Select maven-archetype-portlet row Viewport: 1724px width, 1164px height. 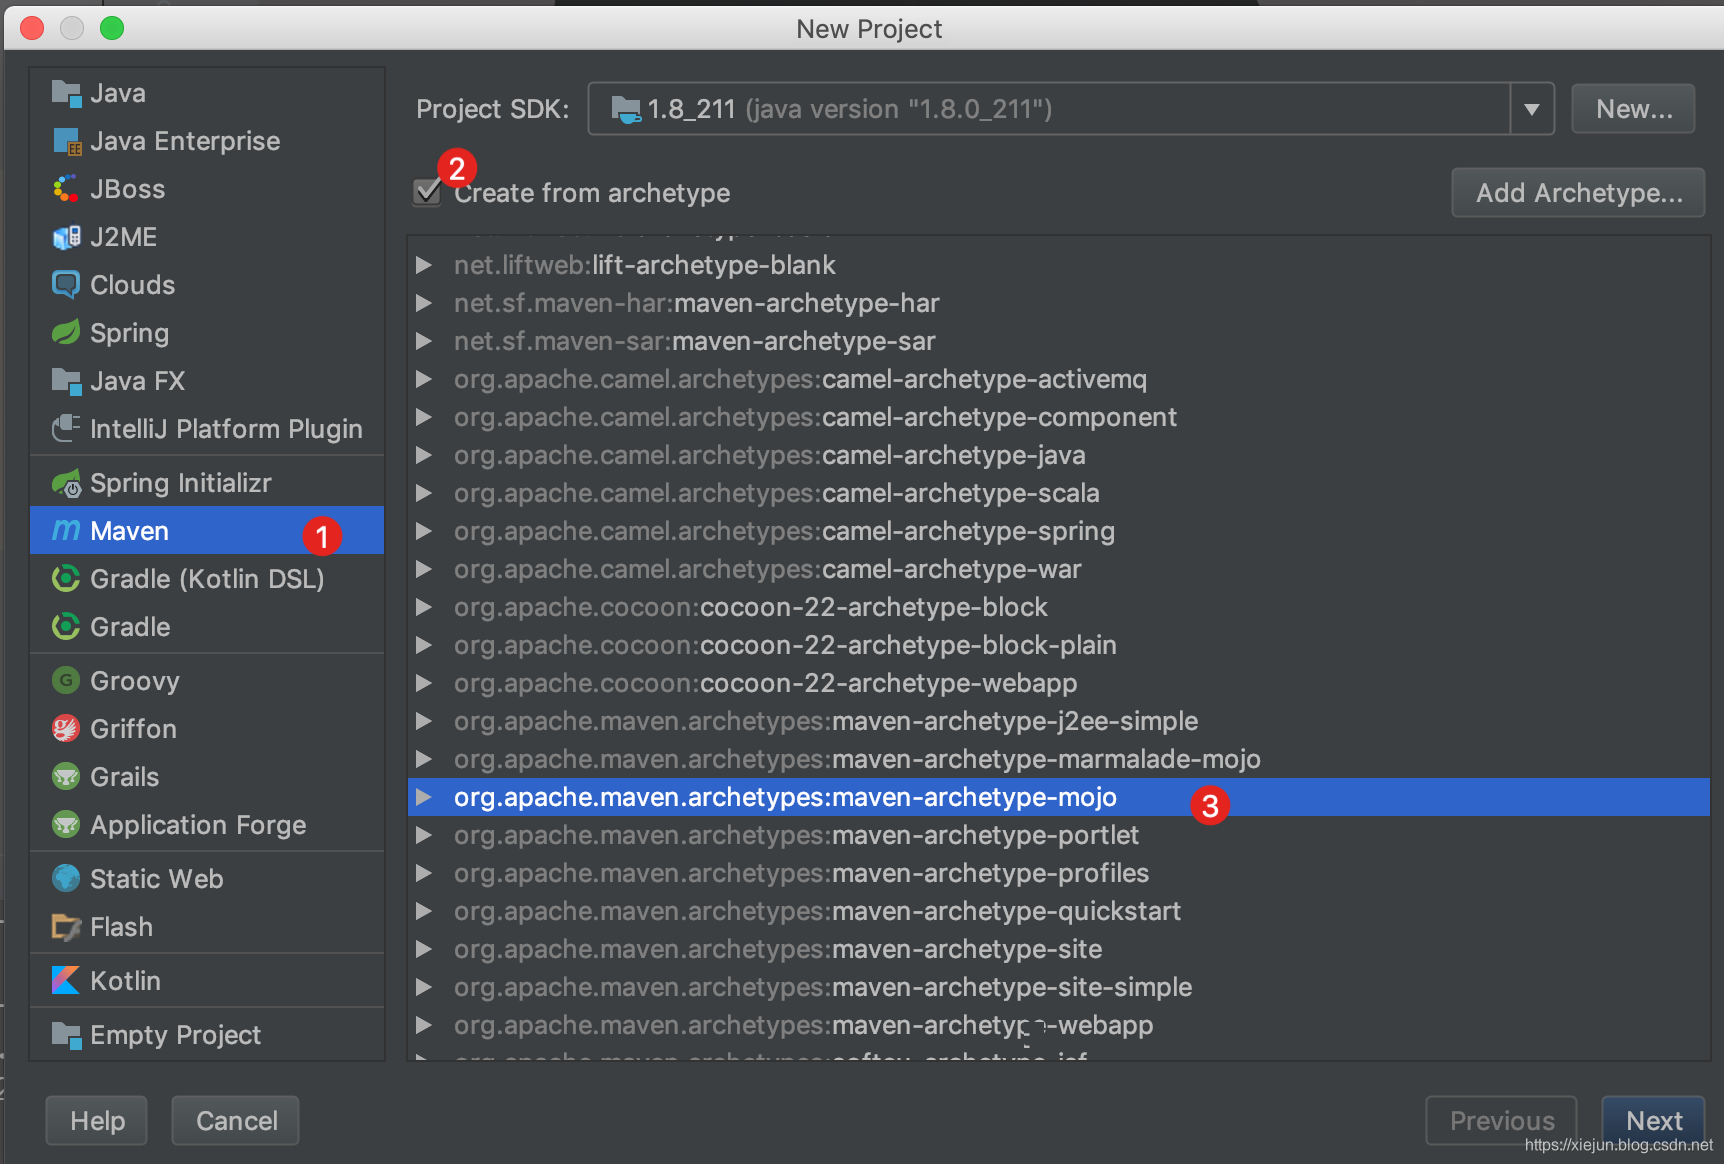(x=1059, y=835)
